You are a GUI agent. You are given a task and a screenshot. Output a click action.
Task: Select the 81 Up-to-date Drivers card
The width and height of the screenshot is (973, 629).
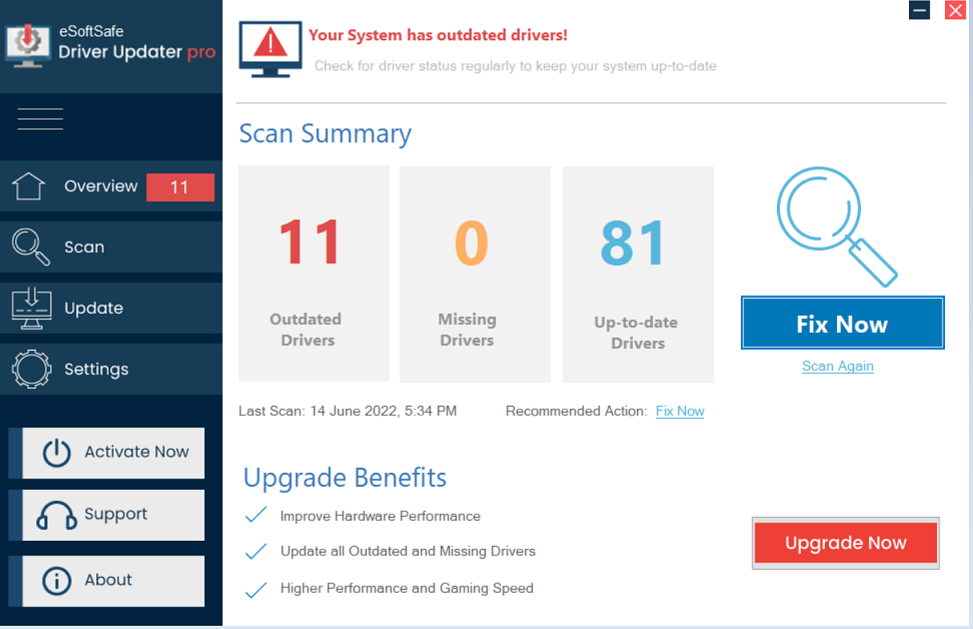tap(638, 274)
